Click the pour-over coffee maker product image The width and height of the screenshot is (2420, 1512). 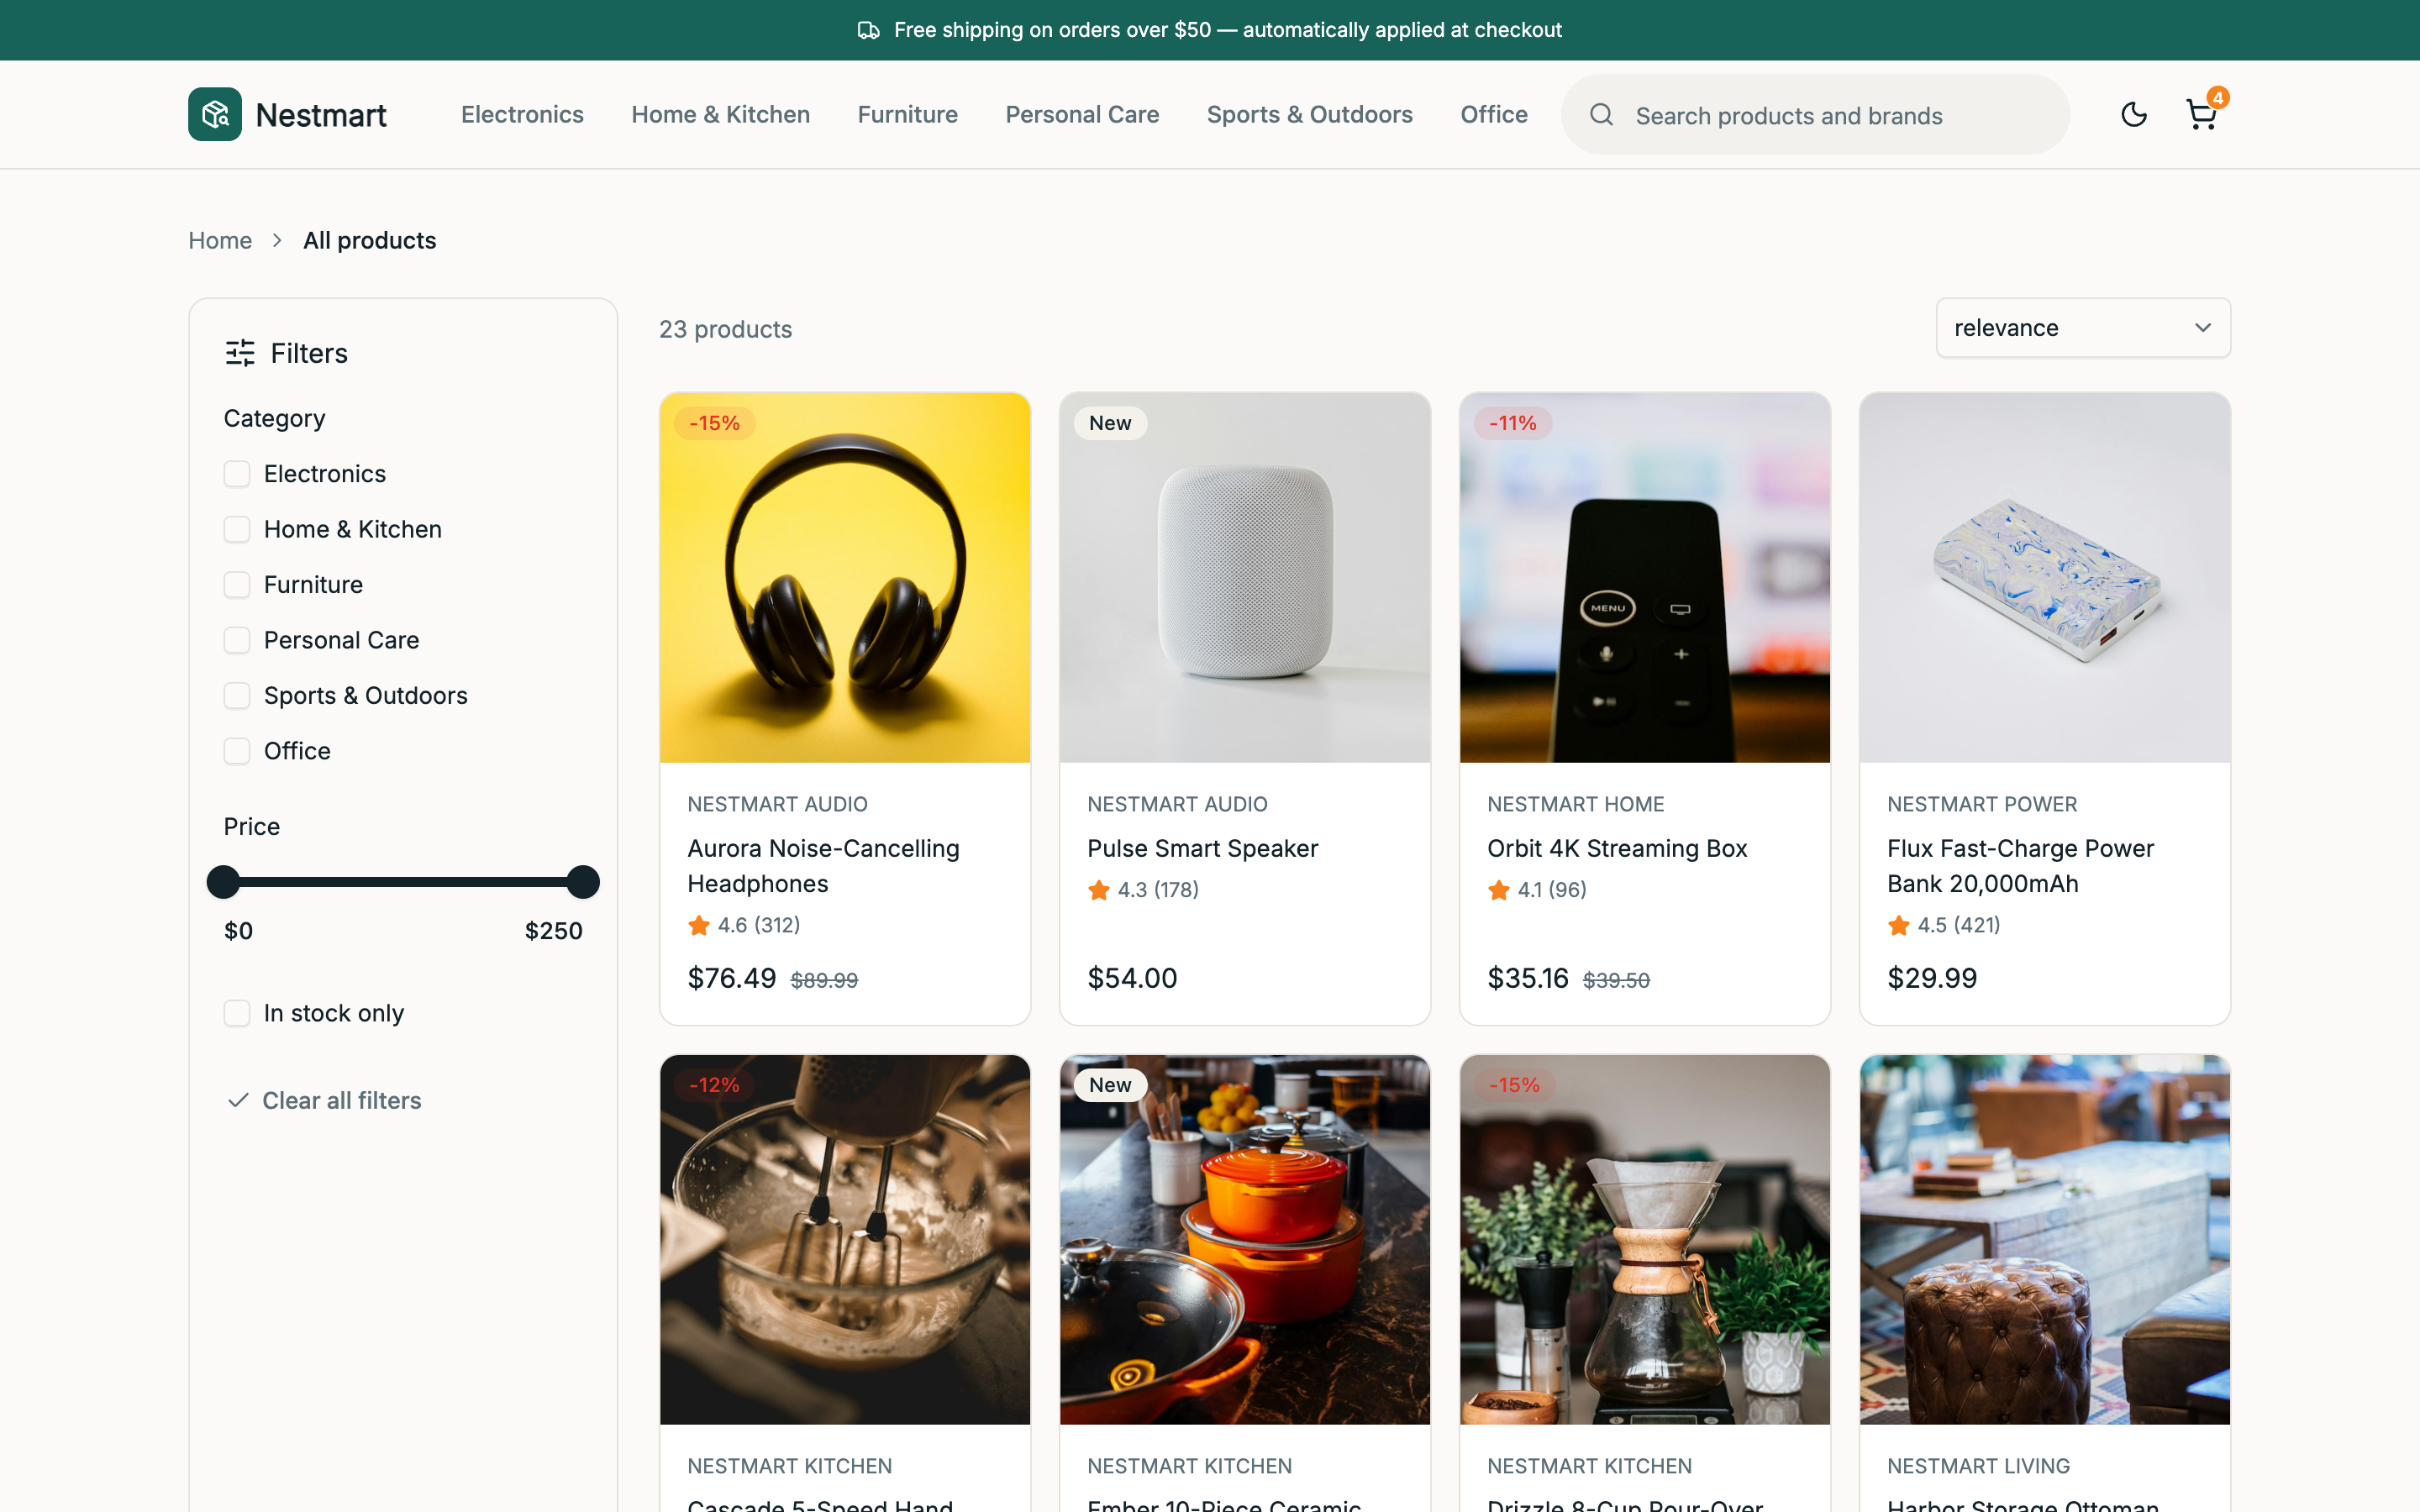[x=1645, y=1240]
